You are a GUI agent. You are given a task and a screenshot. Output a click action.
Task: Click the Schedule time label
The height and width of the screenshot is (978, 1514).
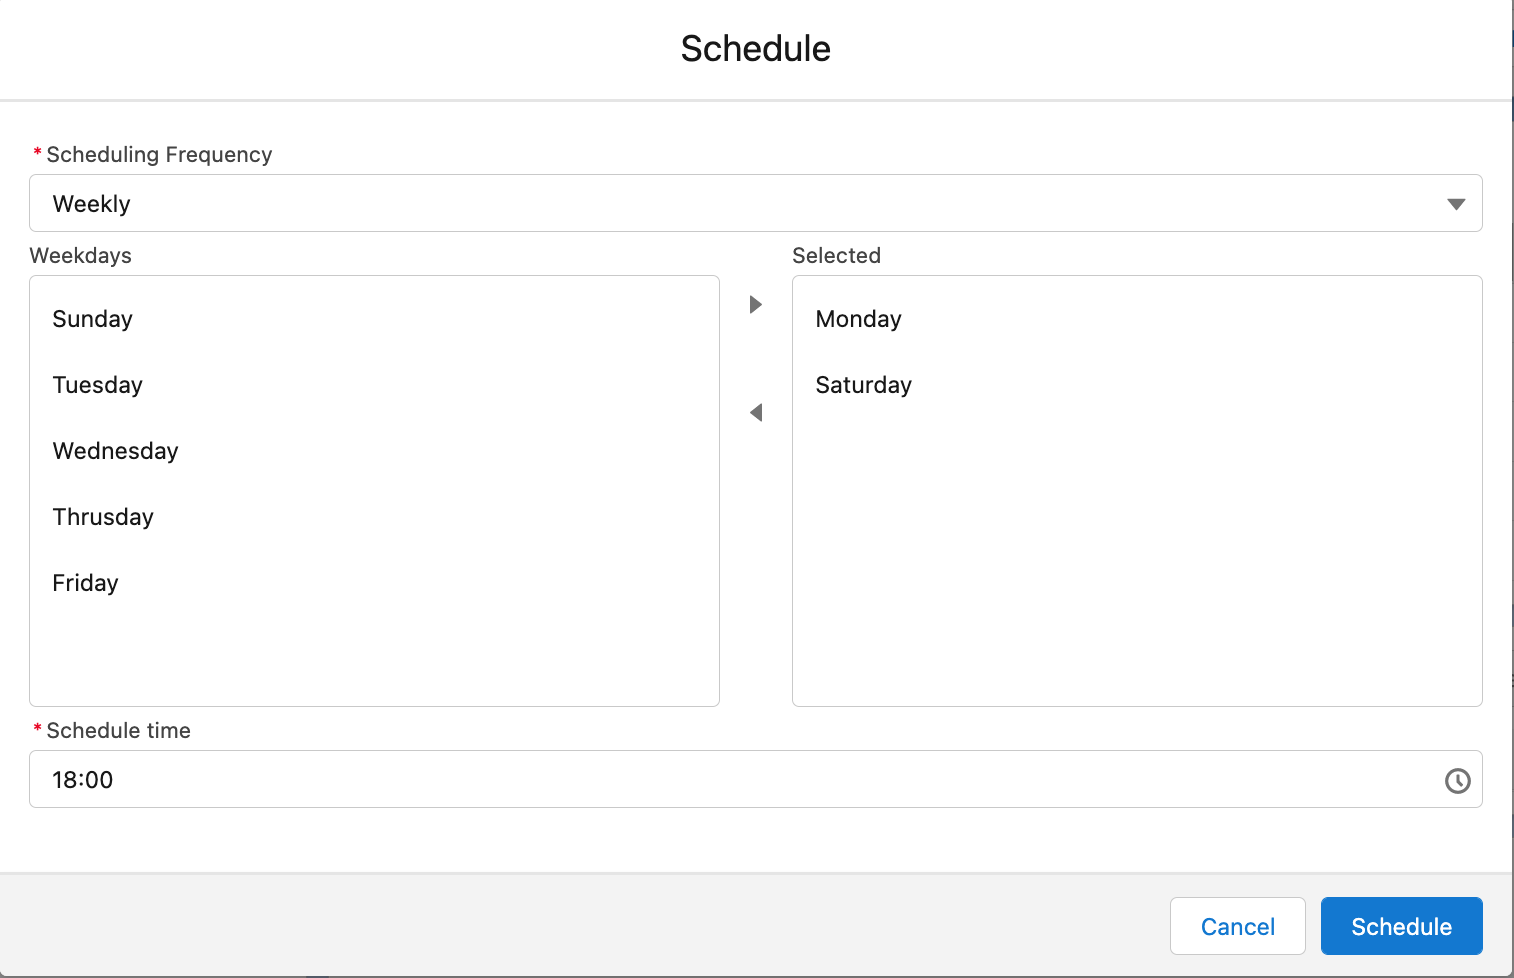[x=118, y=731]
